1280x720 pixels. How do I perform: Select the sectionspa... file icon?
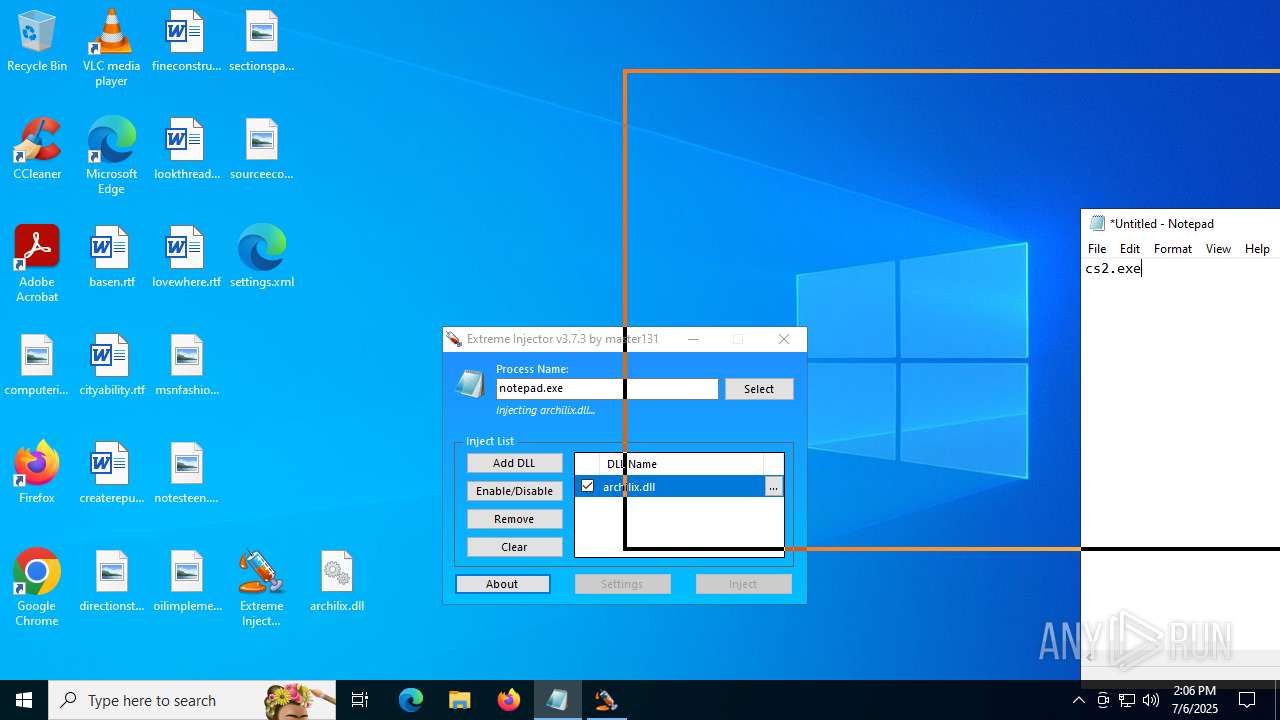coord(261,42)
